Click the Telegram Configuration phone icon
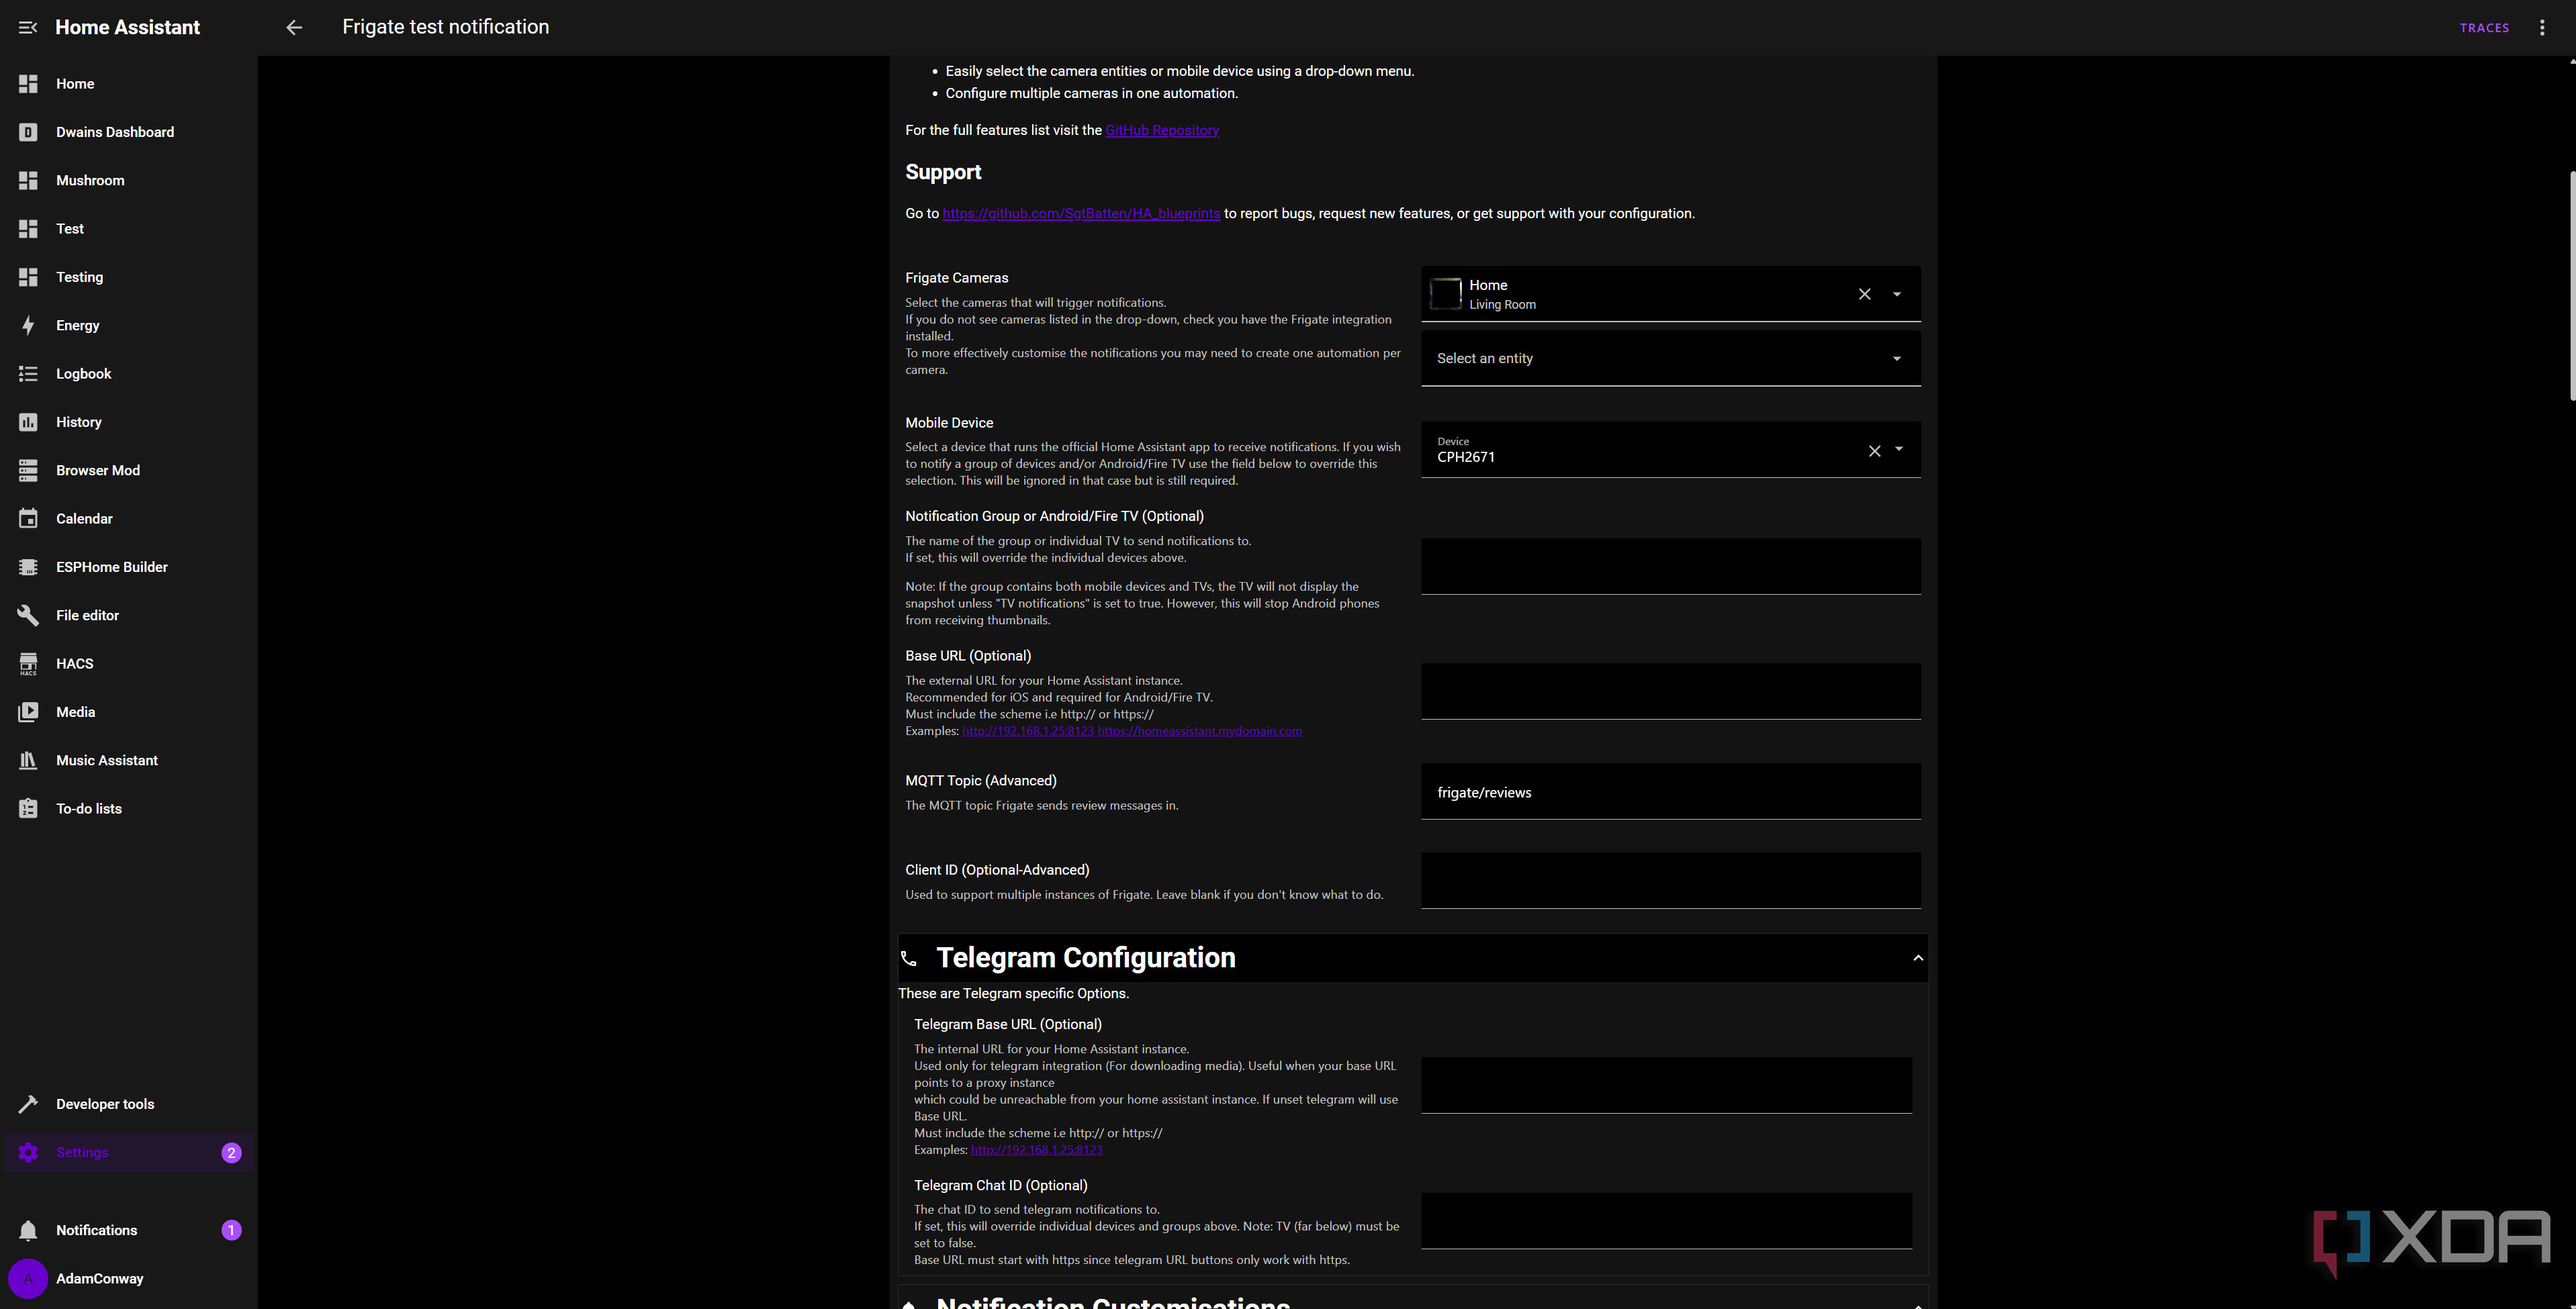The height and width of the screenshot is (1309, 2576). [909, 958]
